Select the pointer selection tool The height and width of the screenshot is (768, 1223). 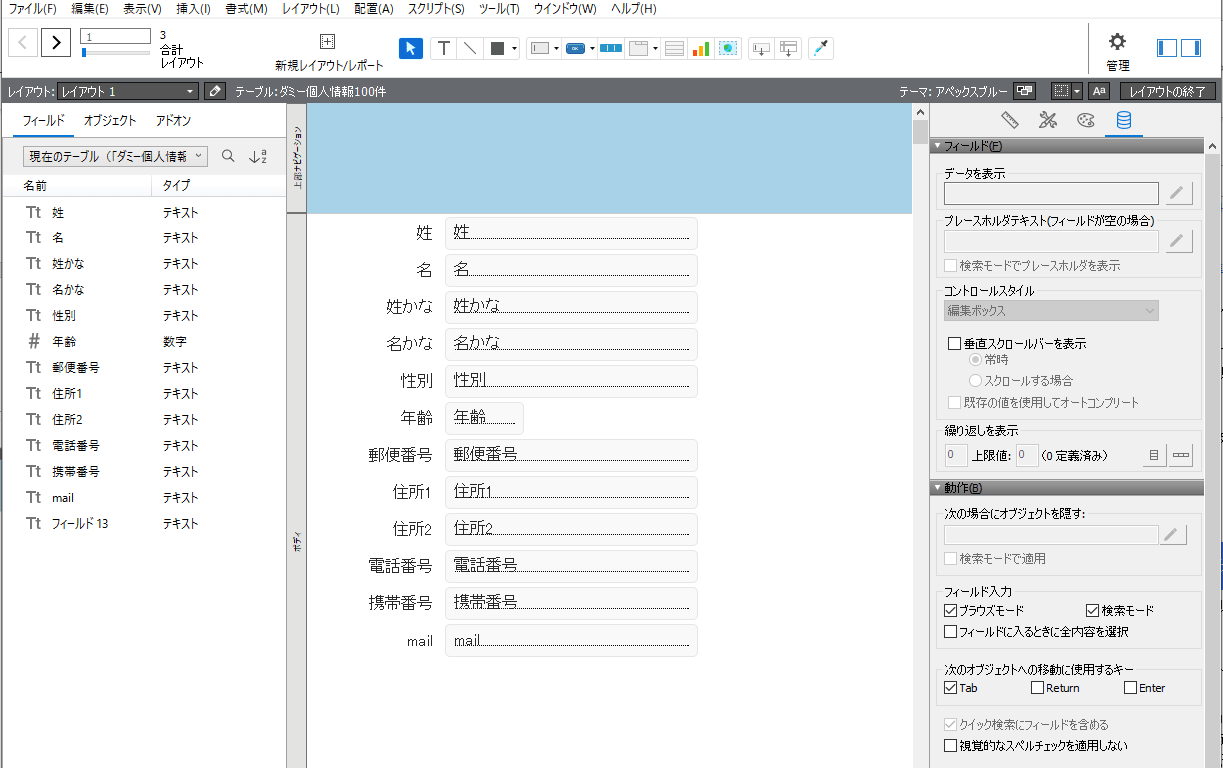411,48
